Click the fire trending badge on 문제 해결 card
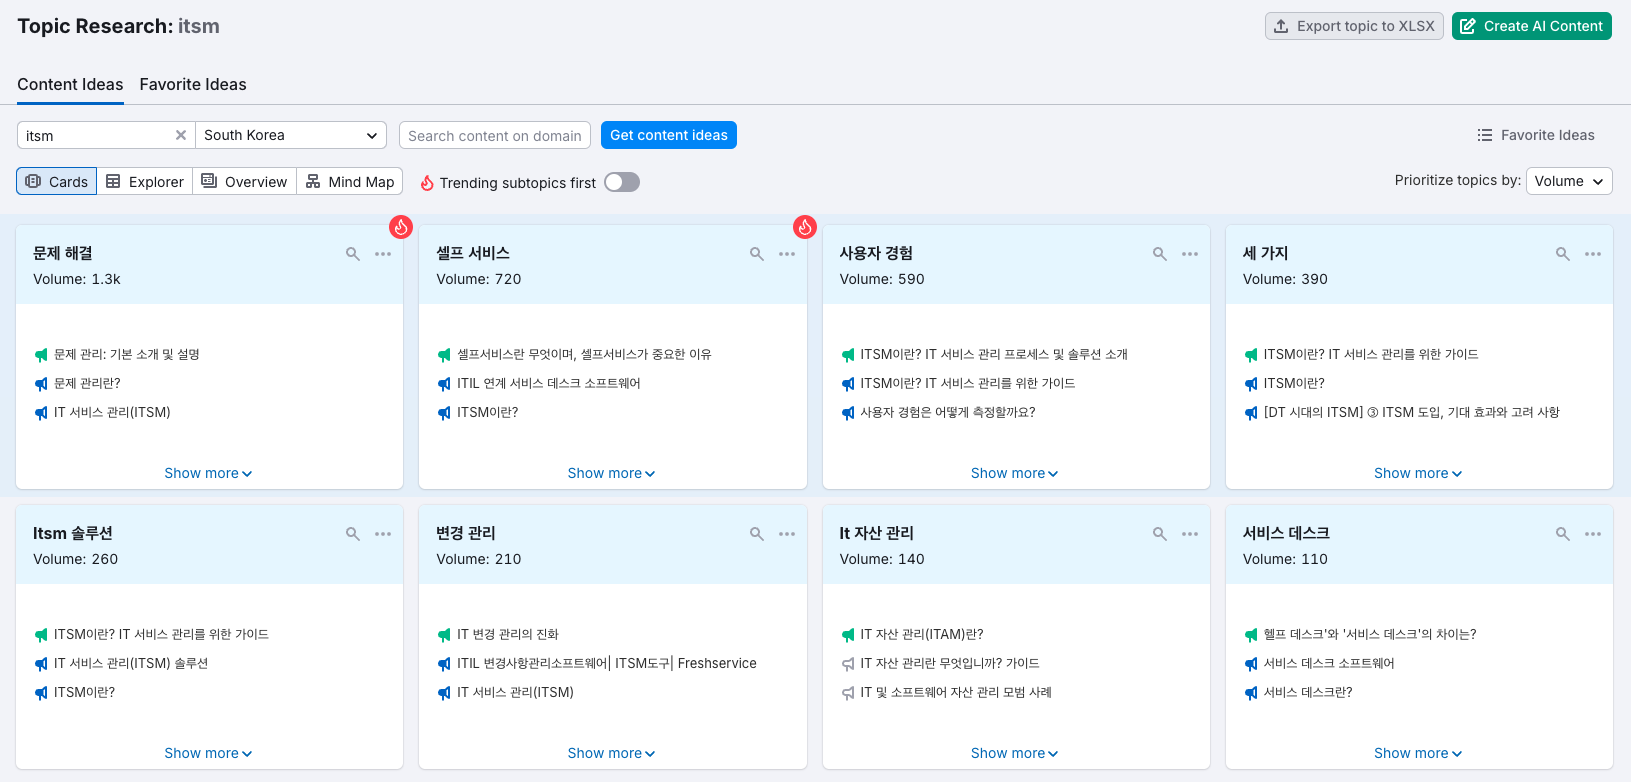1631x782 pixels. (401, 227)
